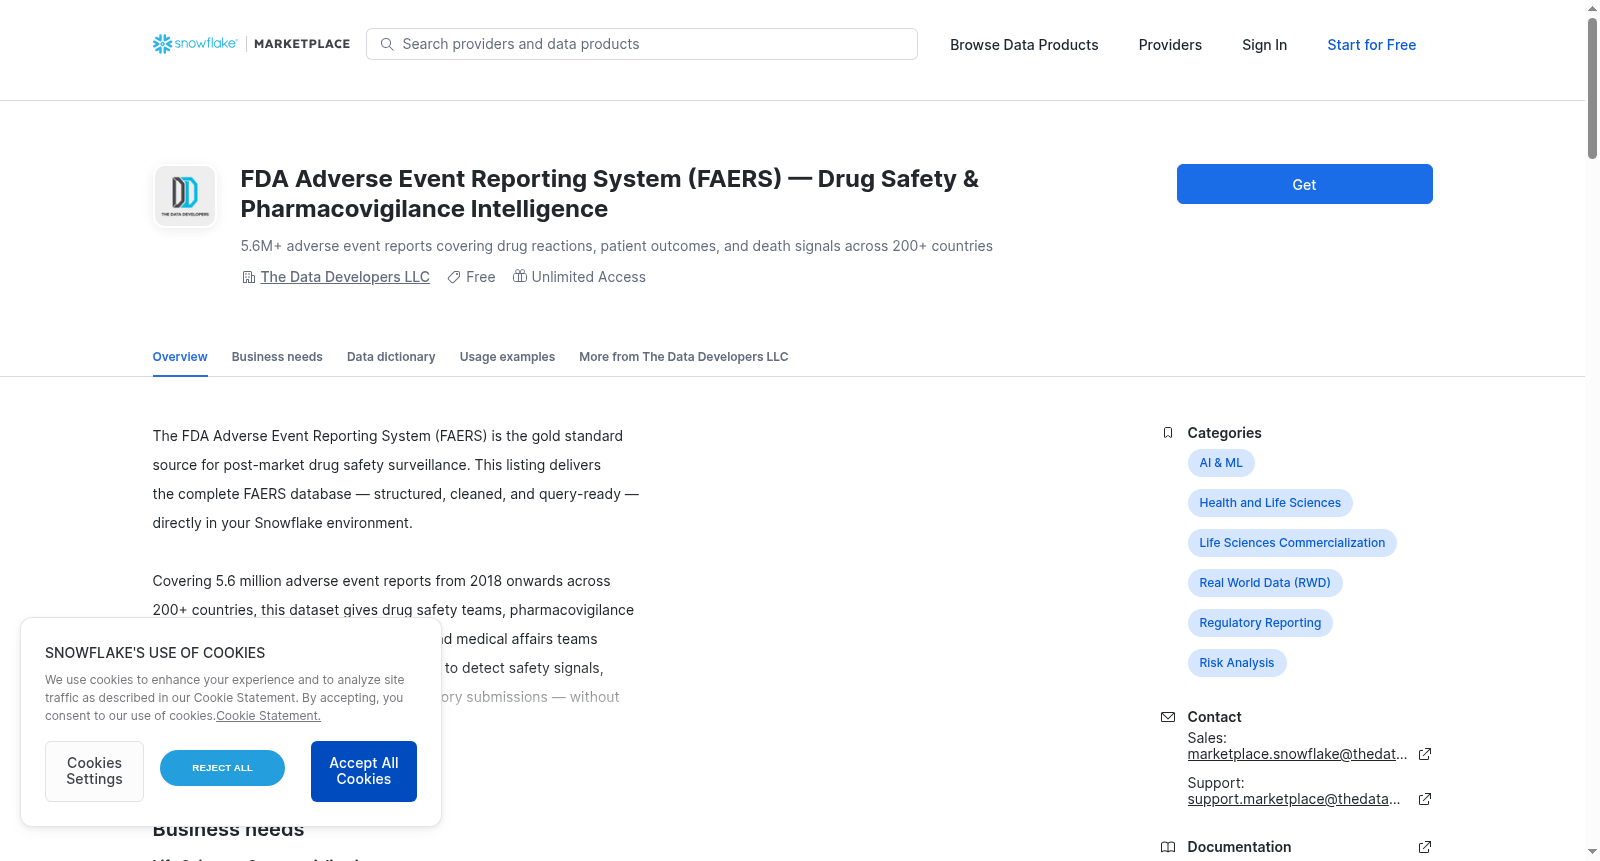Open Cookies Settings
This screenshot has height=861, width=1600.
pyautogui.click(x=94, y=771)
